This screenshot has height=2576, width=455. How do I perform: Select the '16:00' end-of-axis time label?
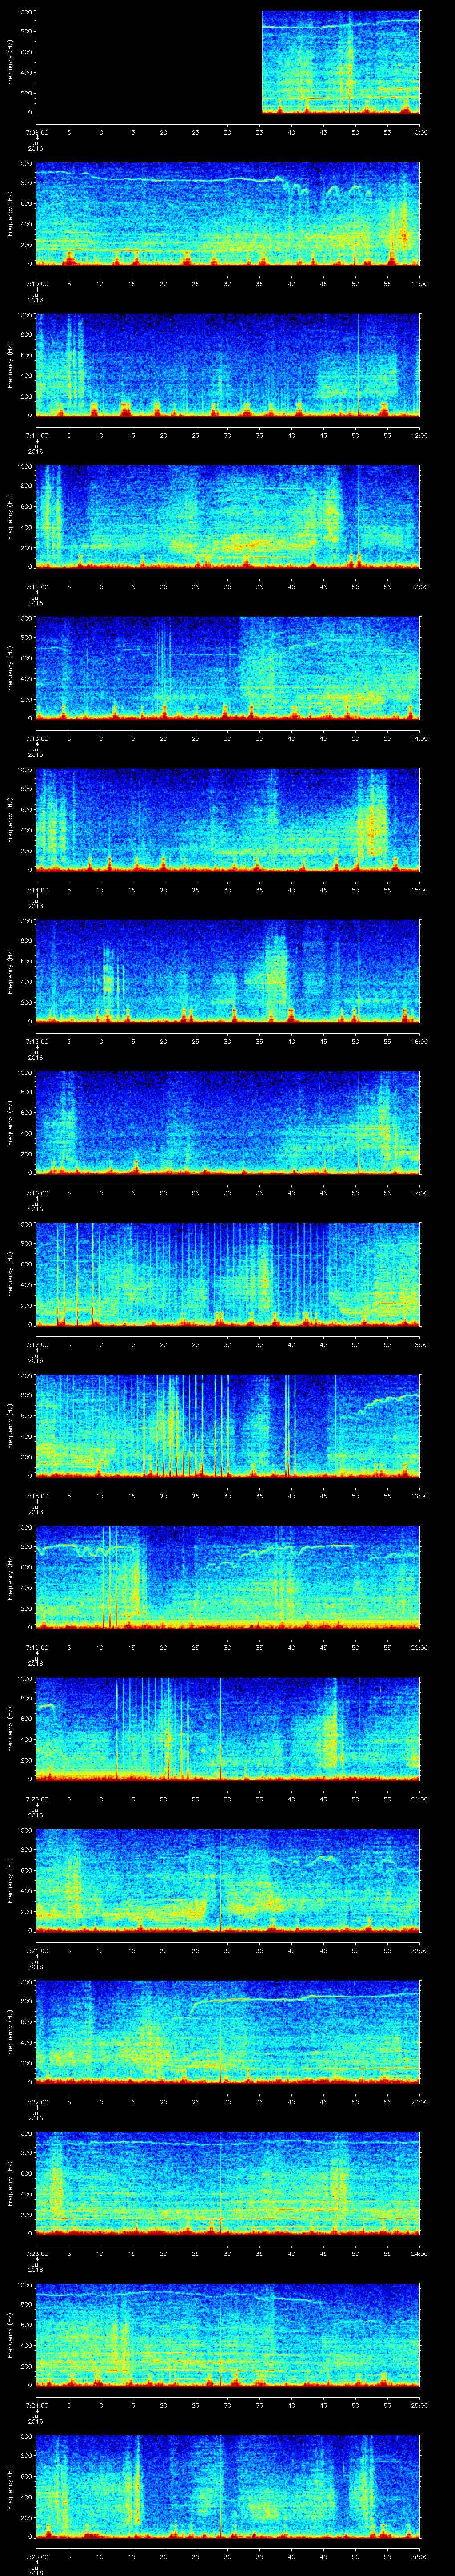[420, 1041]
